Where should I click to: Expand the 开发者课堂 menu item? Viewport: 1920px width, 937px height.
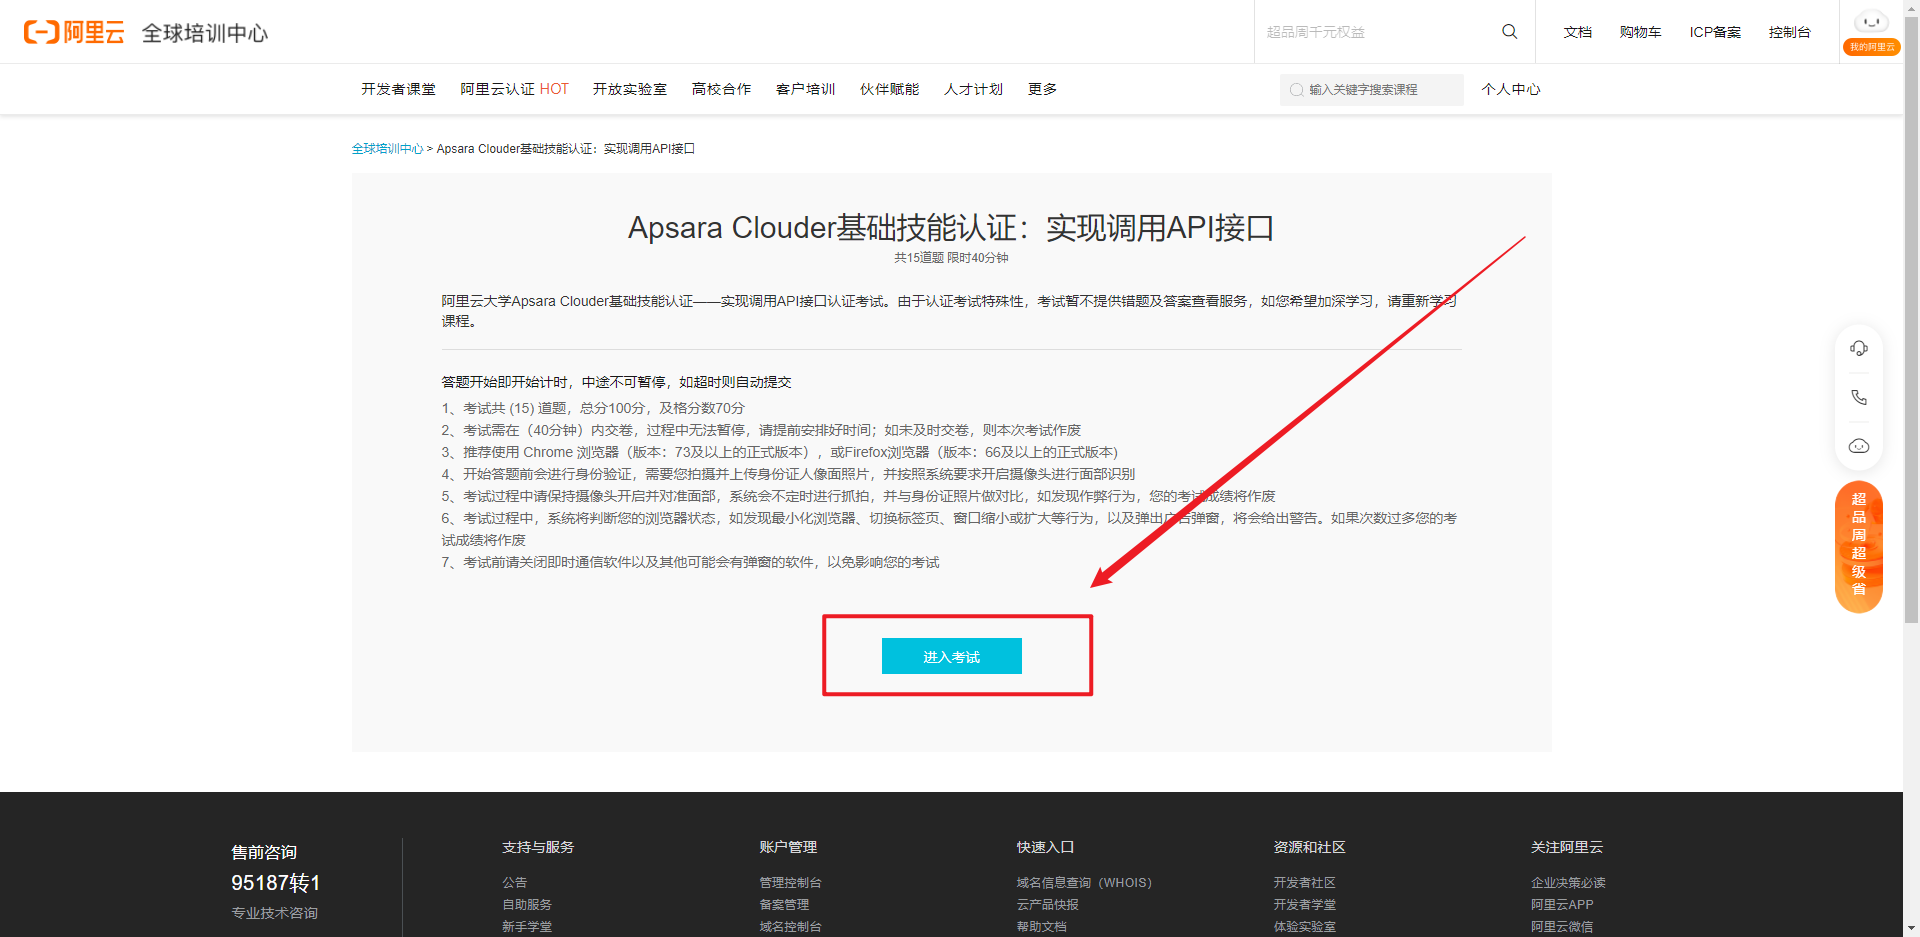[x=397, y=89]
